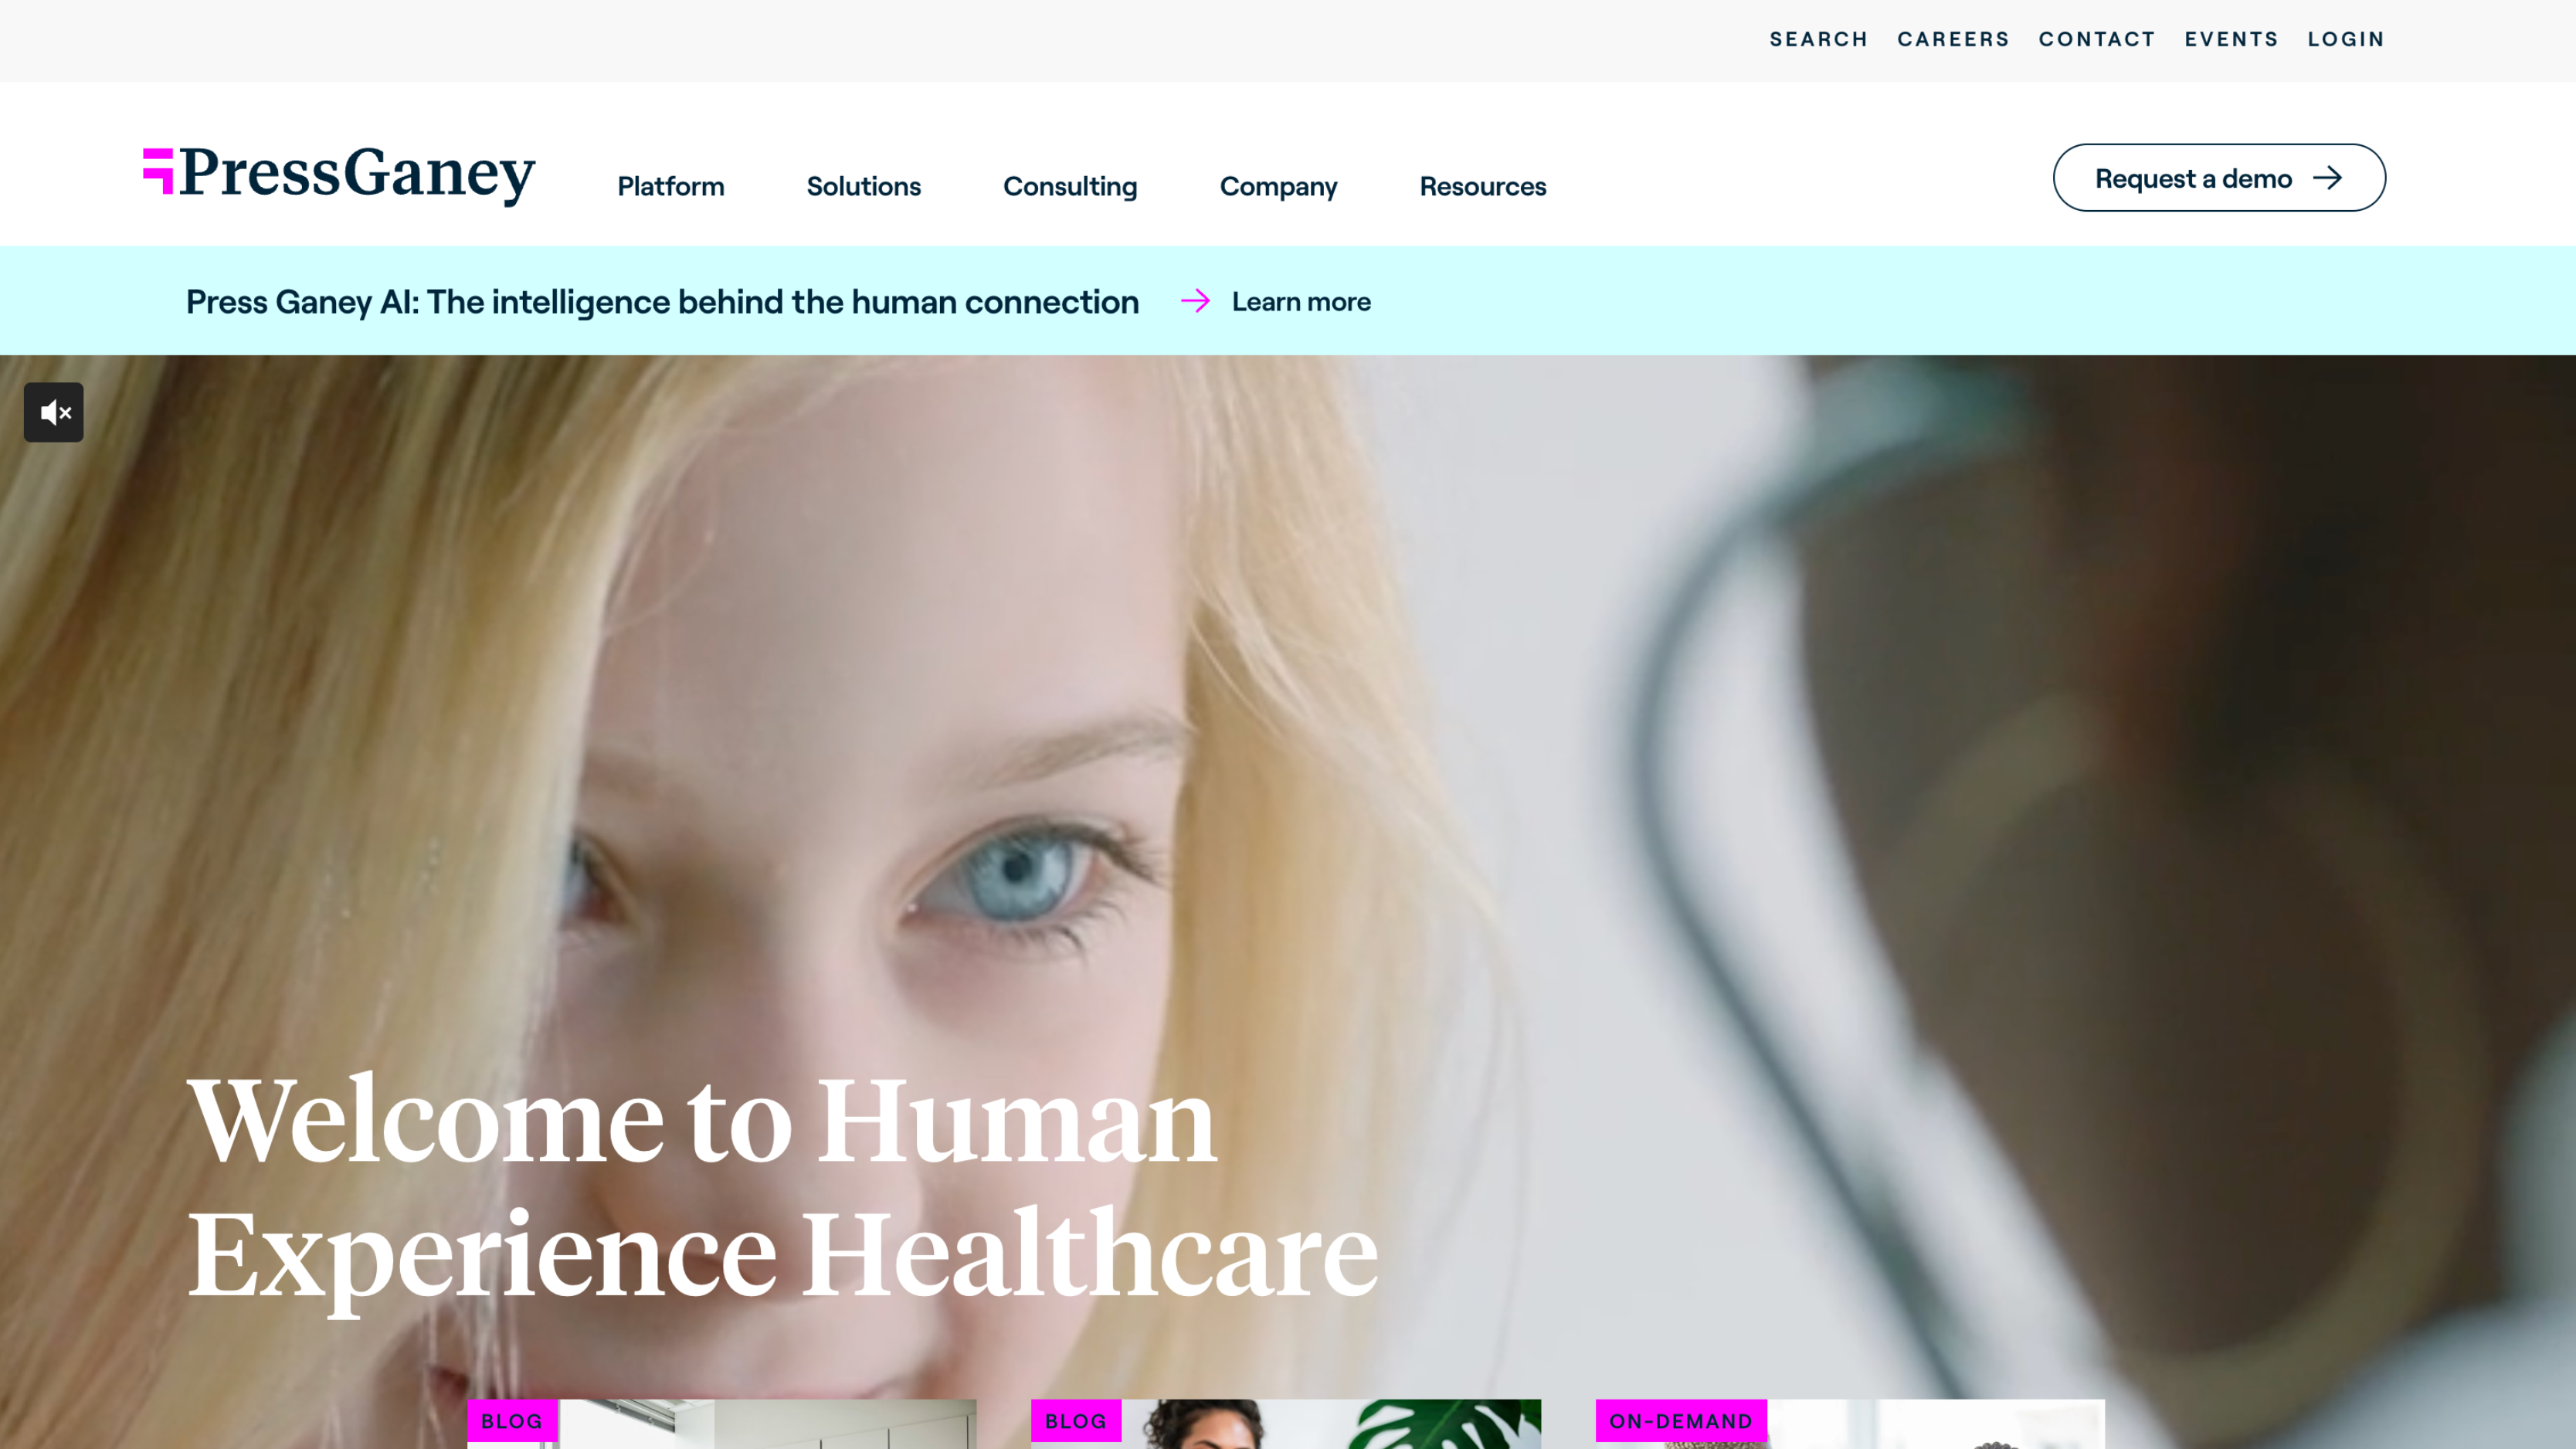Open the Search link

(1819, 39)
